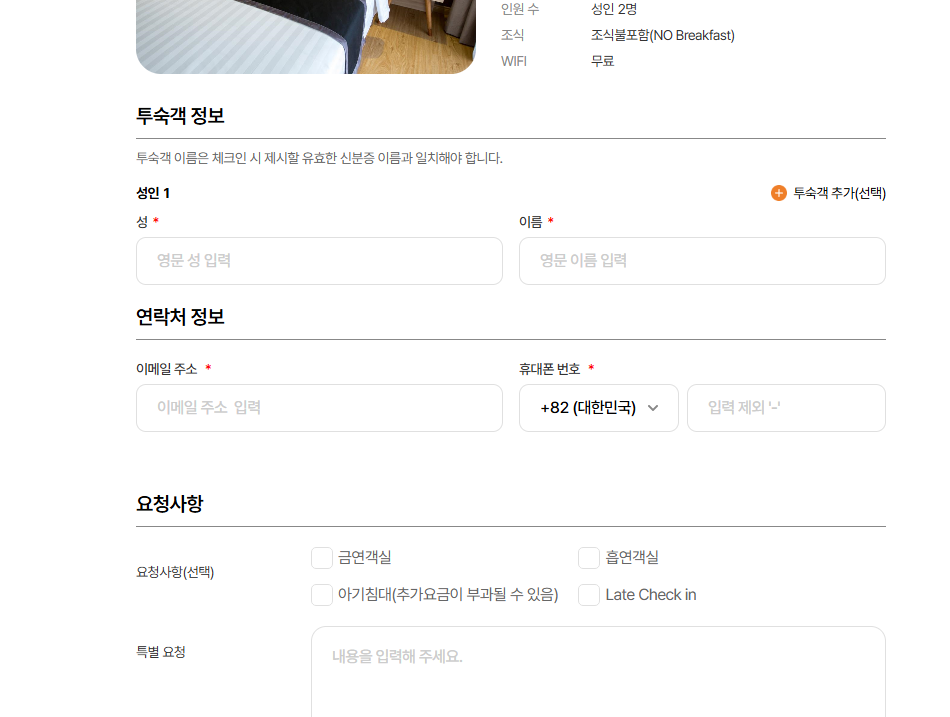Click the 특별 요청 textarea

tap(599, 672)
